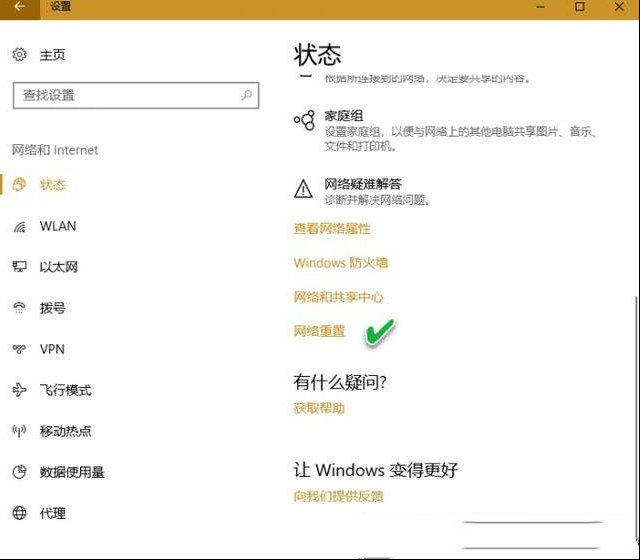Open the Home gear icon
Screen dimensions: 640x560
pos(19,54)
